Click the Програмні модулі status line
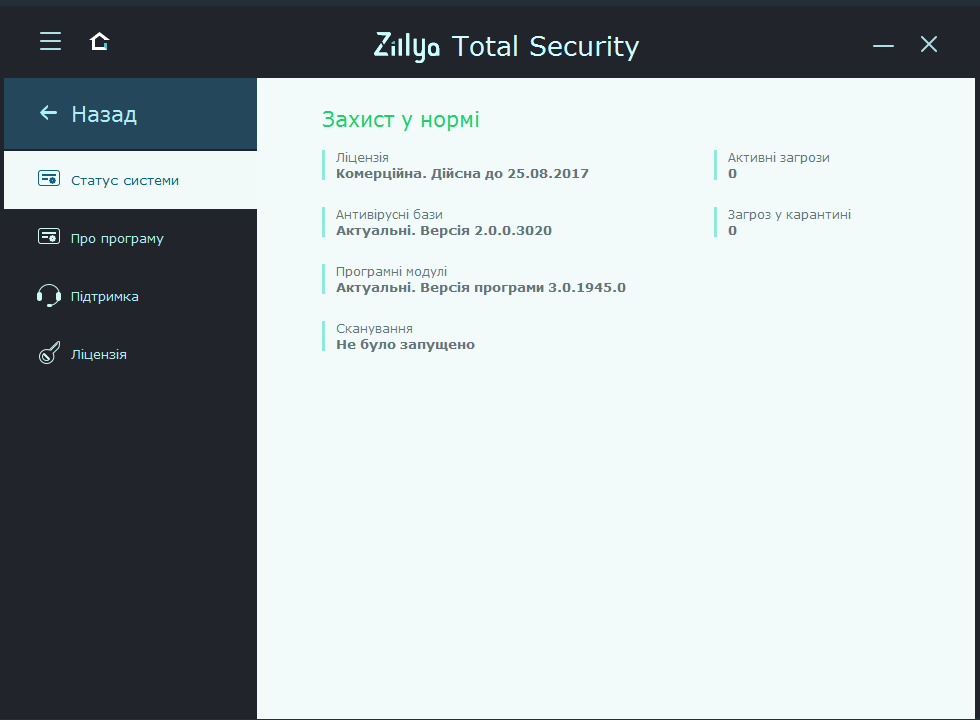The image size is (980, 720). pyautogui.click(x=480, y=279)
